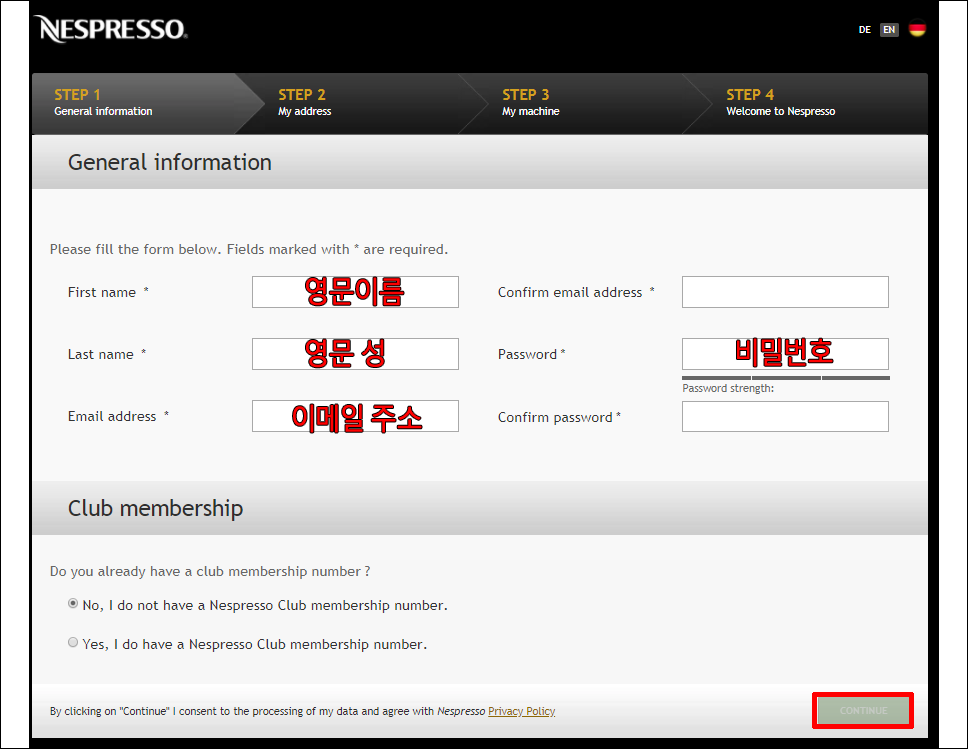Click the Nespresso logo
968x749 pixels.
coord(111,29)
